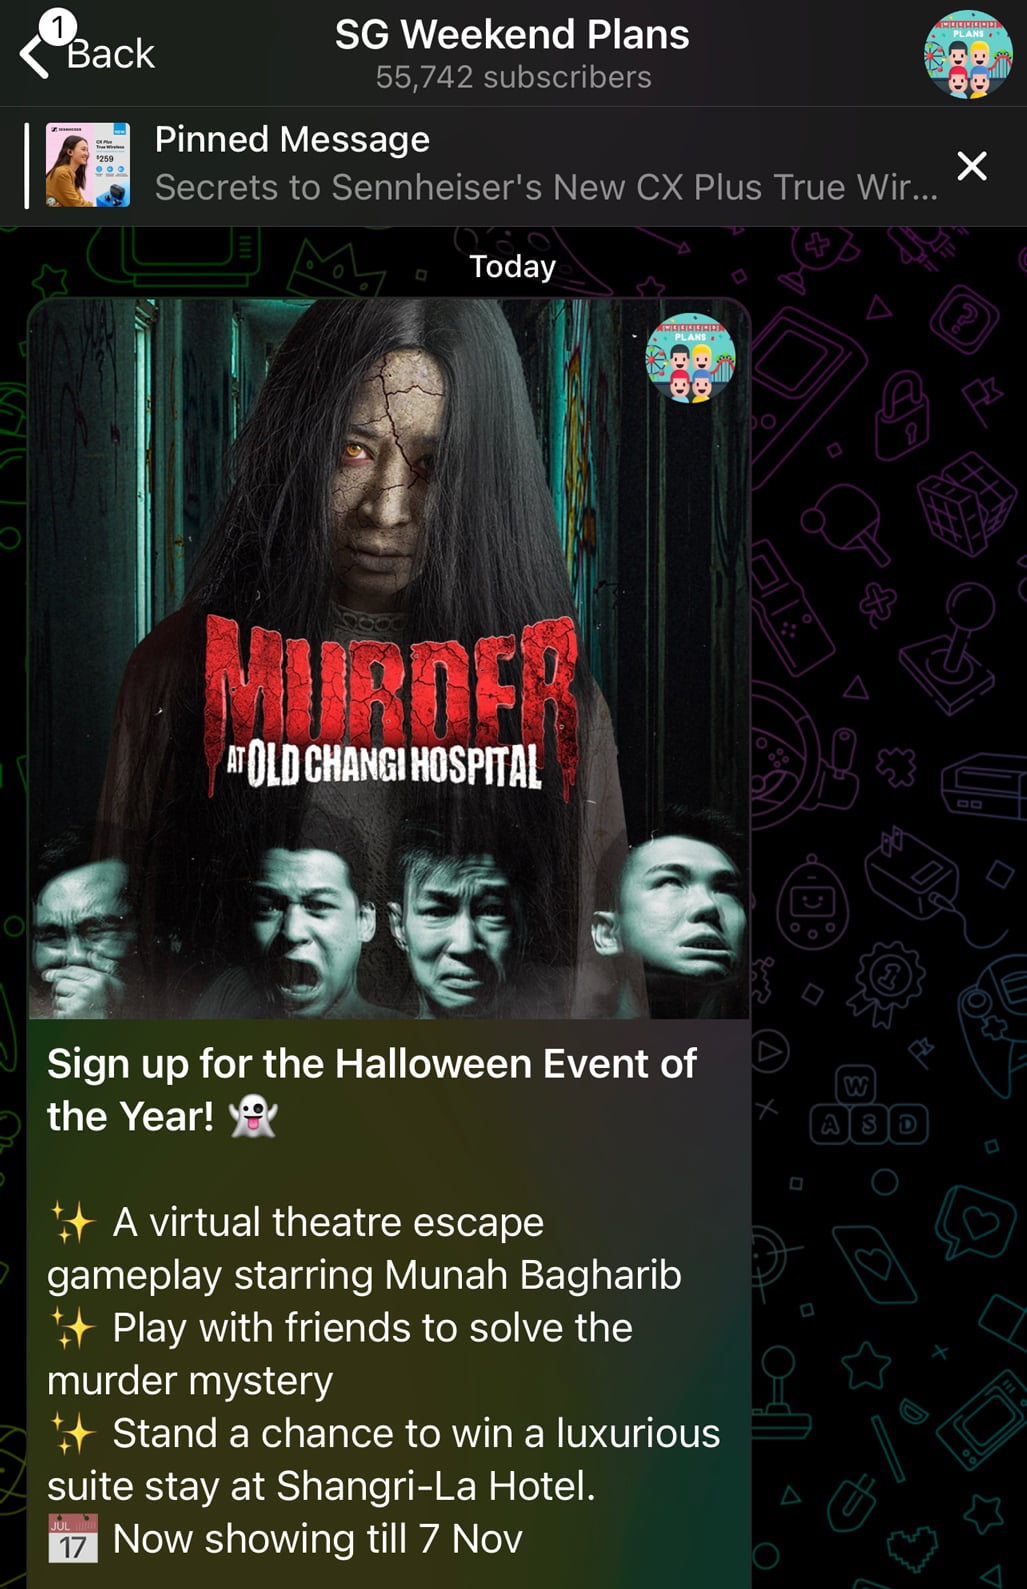
Task: Open SG Weekend Plans channel avatar in header
Action: [968, 54]
